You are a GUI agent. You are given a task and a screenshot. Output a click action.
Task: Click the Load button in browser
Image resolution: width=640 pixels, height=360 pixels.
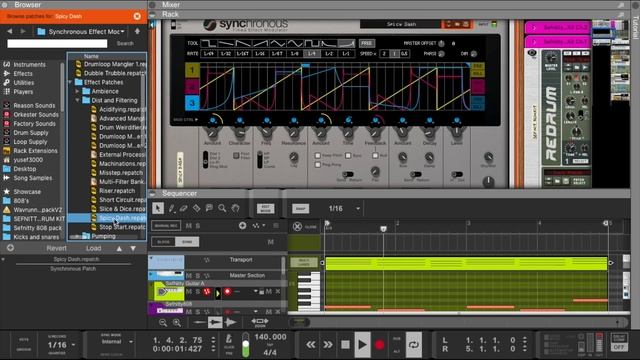(93, 248)
